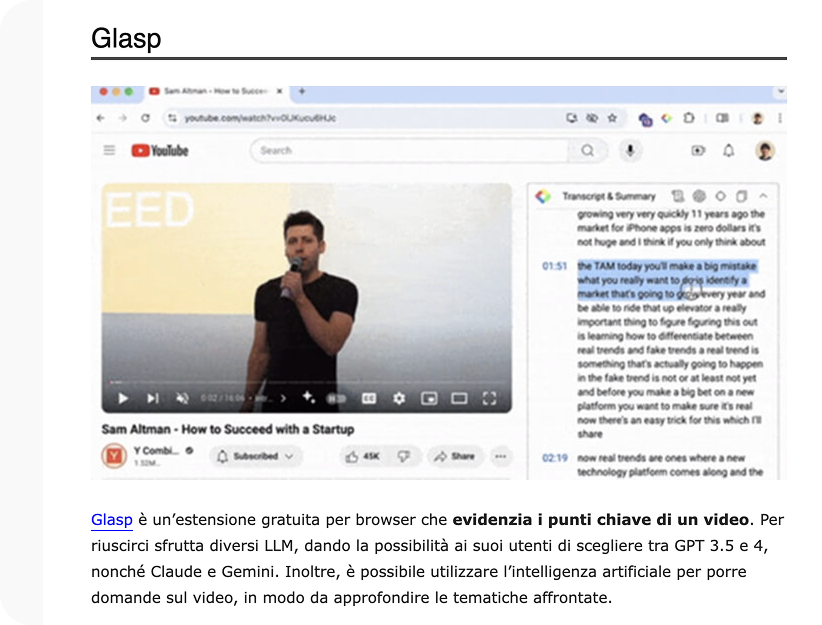Bookmark the page with the star icon
Screen dimensions: 822x625
612,118
